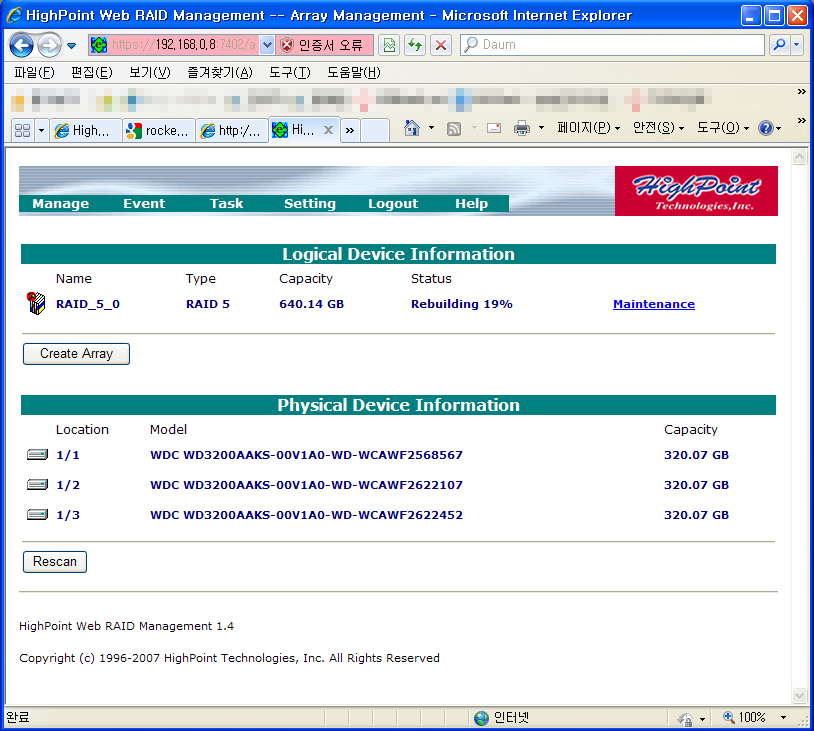Close the active 'Hi...' tab

click(328, 130)
